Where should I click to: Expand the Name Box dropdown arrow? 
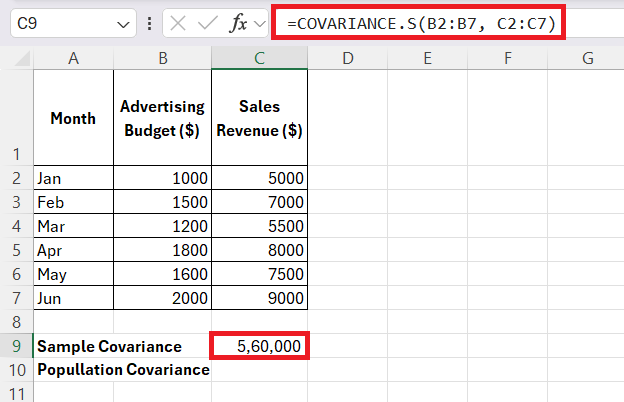point(123,25)
